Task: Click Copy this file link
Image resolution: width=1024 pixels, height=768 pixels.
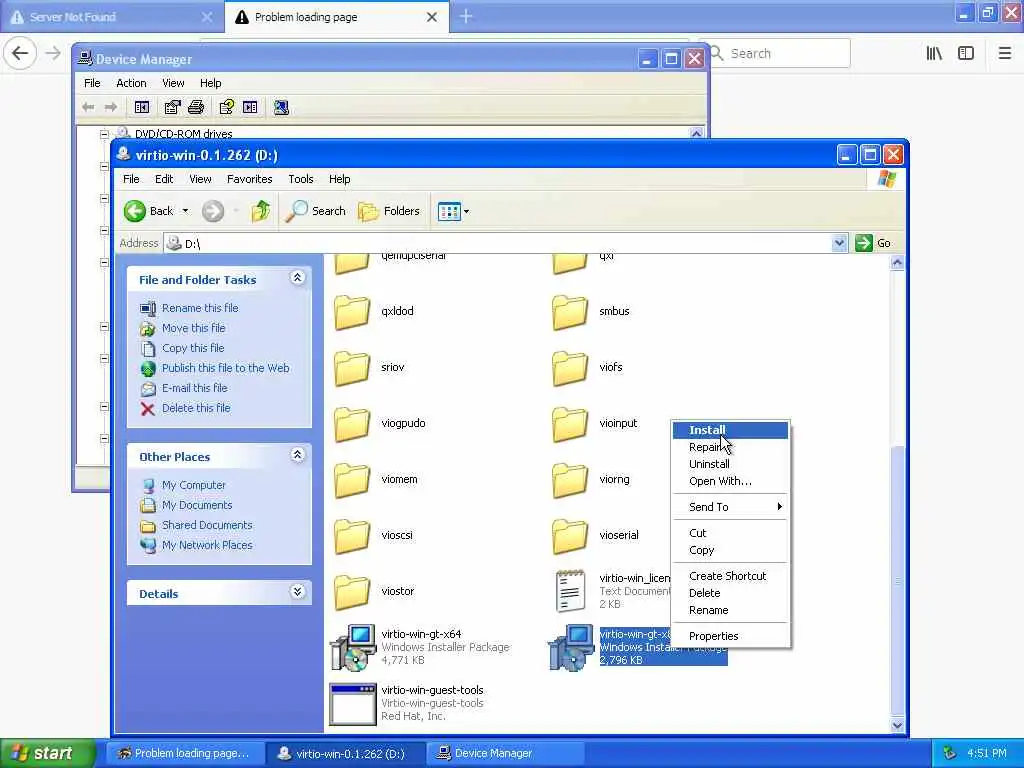Action: point(193,348)
